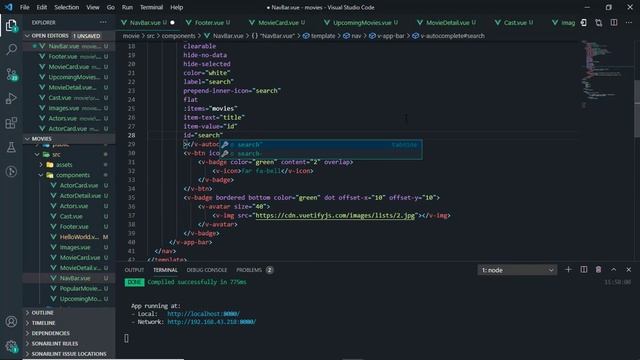Maximize terminal panel with chevron up

[x=613, y=270]
